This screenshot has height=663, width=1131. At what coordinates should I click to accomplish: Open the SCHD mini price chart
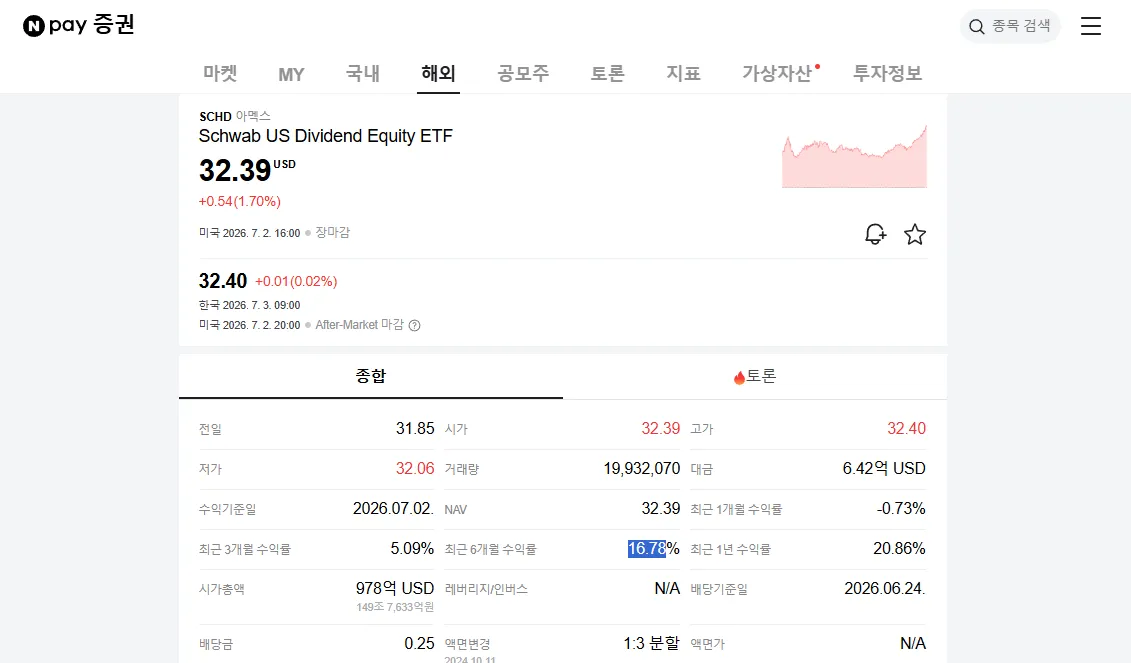tap(854, 157)
